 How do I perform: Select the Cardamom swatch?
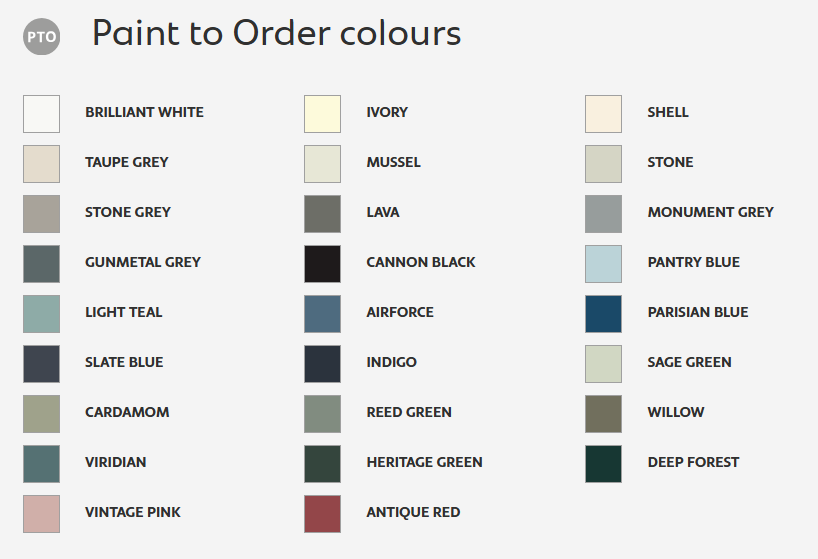pos(41,413)
